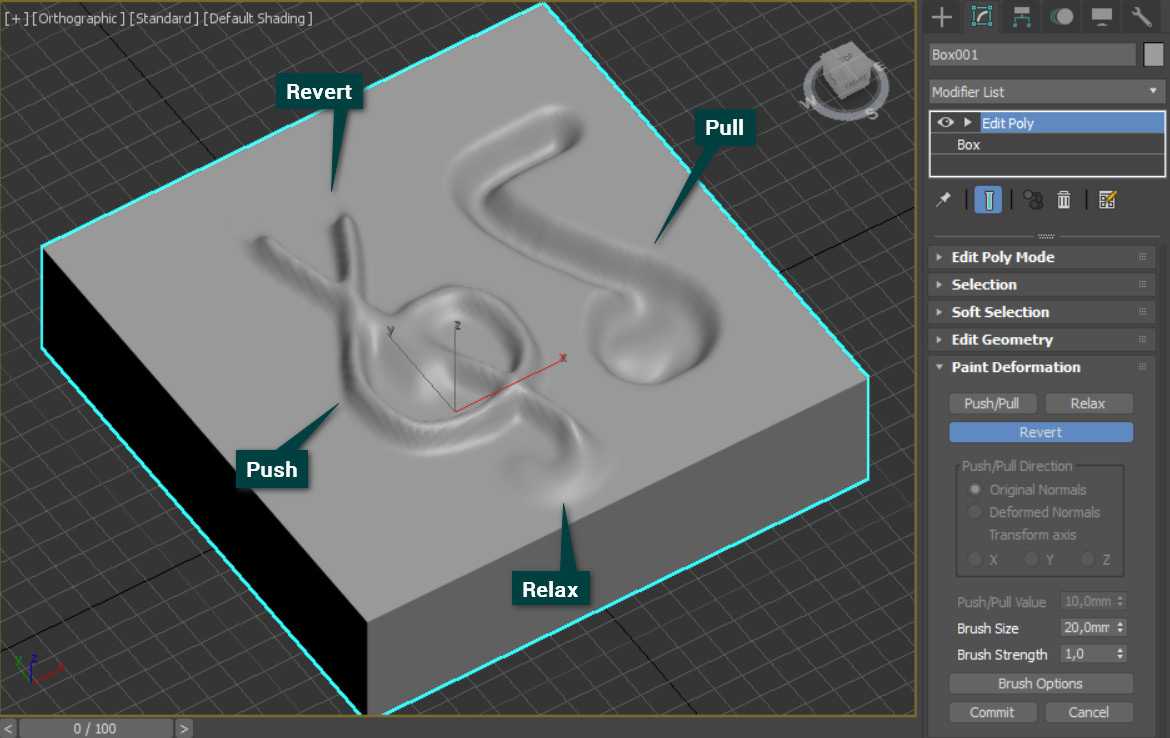Open the Motion panel icon
Image resolution: width=1170 pixels, height=738 pixels.
click(x=1061, y=16)
